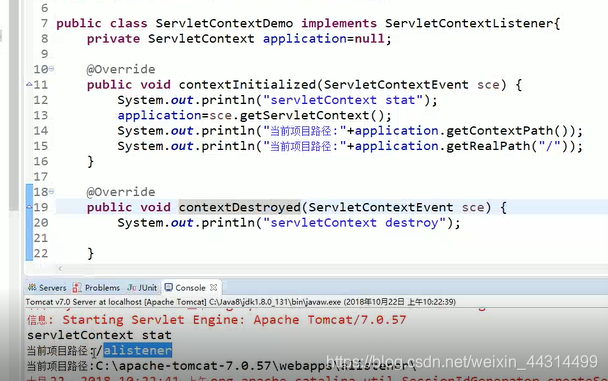Click getContextPath() on line 14
The image size is (608, 381).
[507, 131]
